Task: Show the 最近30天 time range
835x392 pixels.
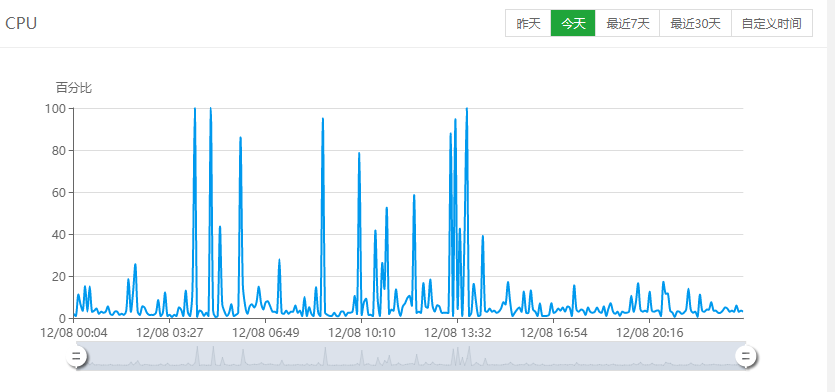Action: coord(695,23)
